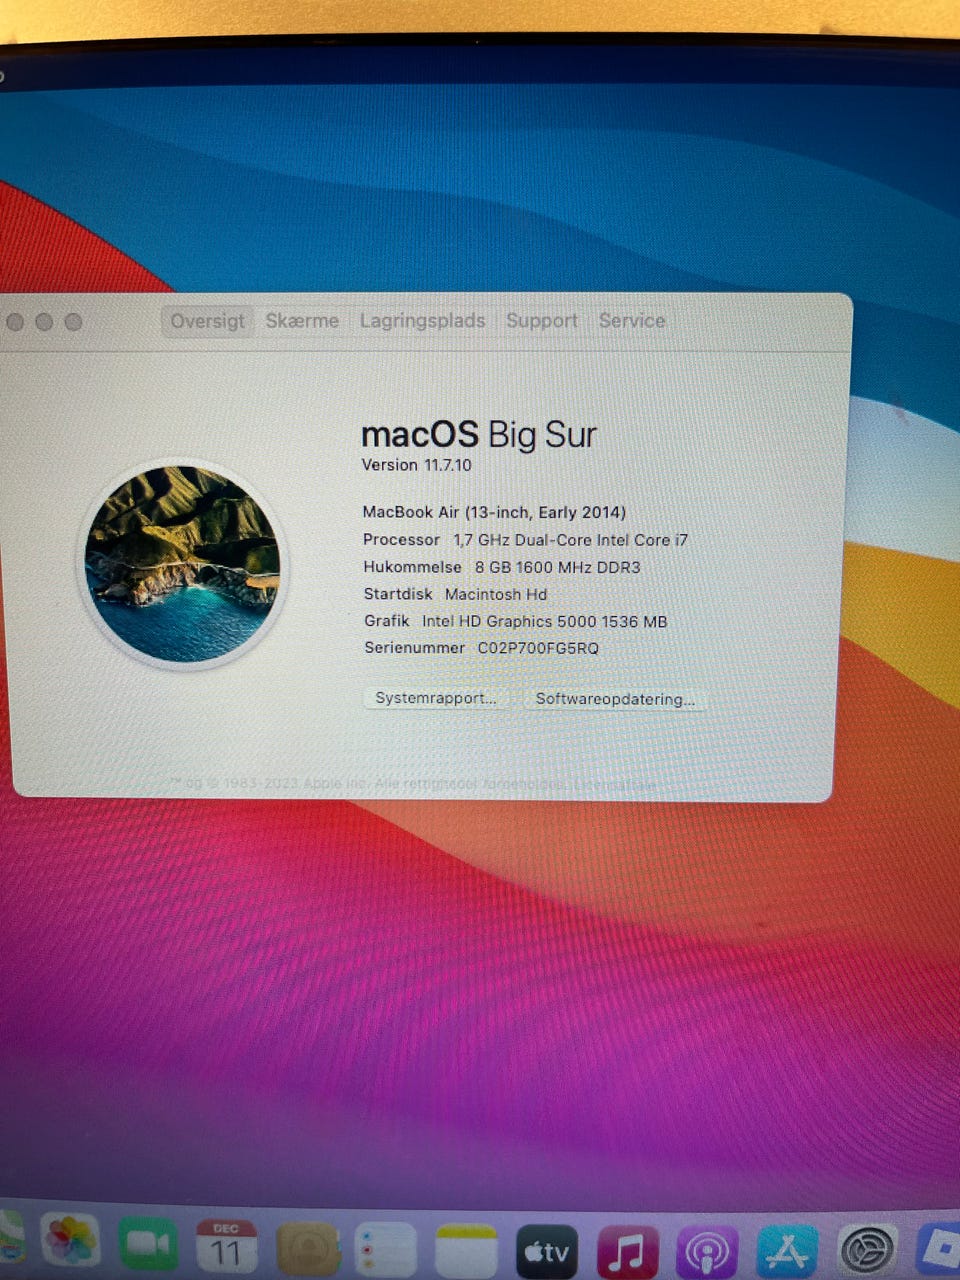Image resolution: width=960 pixels, height=1280 pixels.
Task: Click the macOS Big Sur artwork image
Action: 183,564
